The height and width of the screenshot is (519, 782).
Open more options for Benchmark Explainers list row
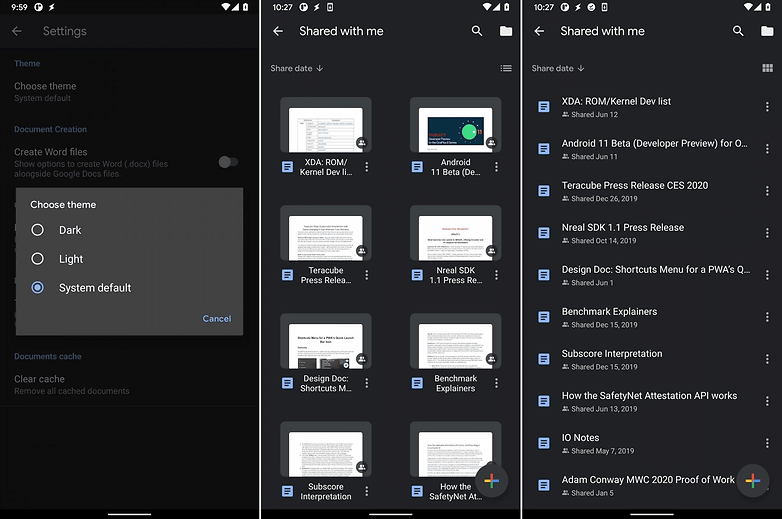(x=767, y=317)
